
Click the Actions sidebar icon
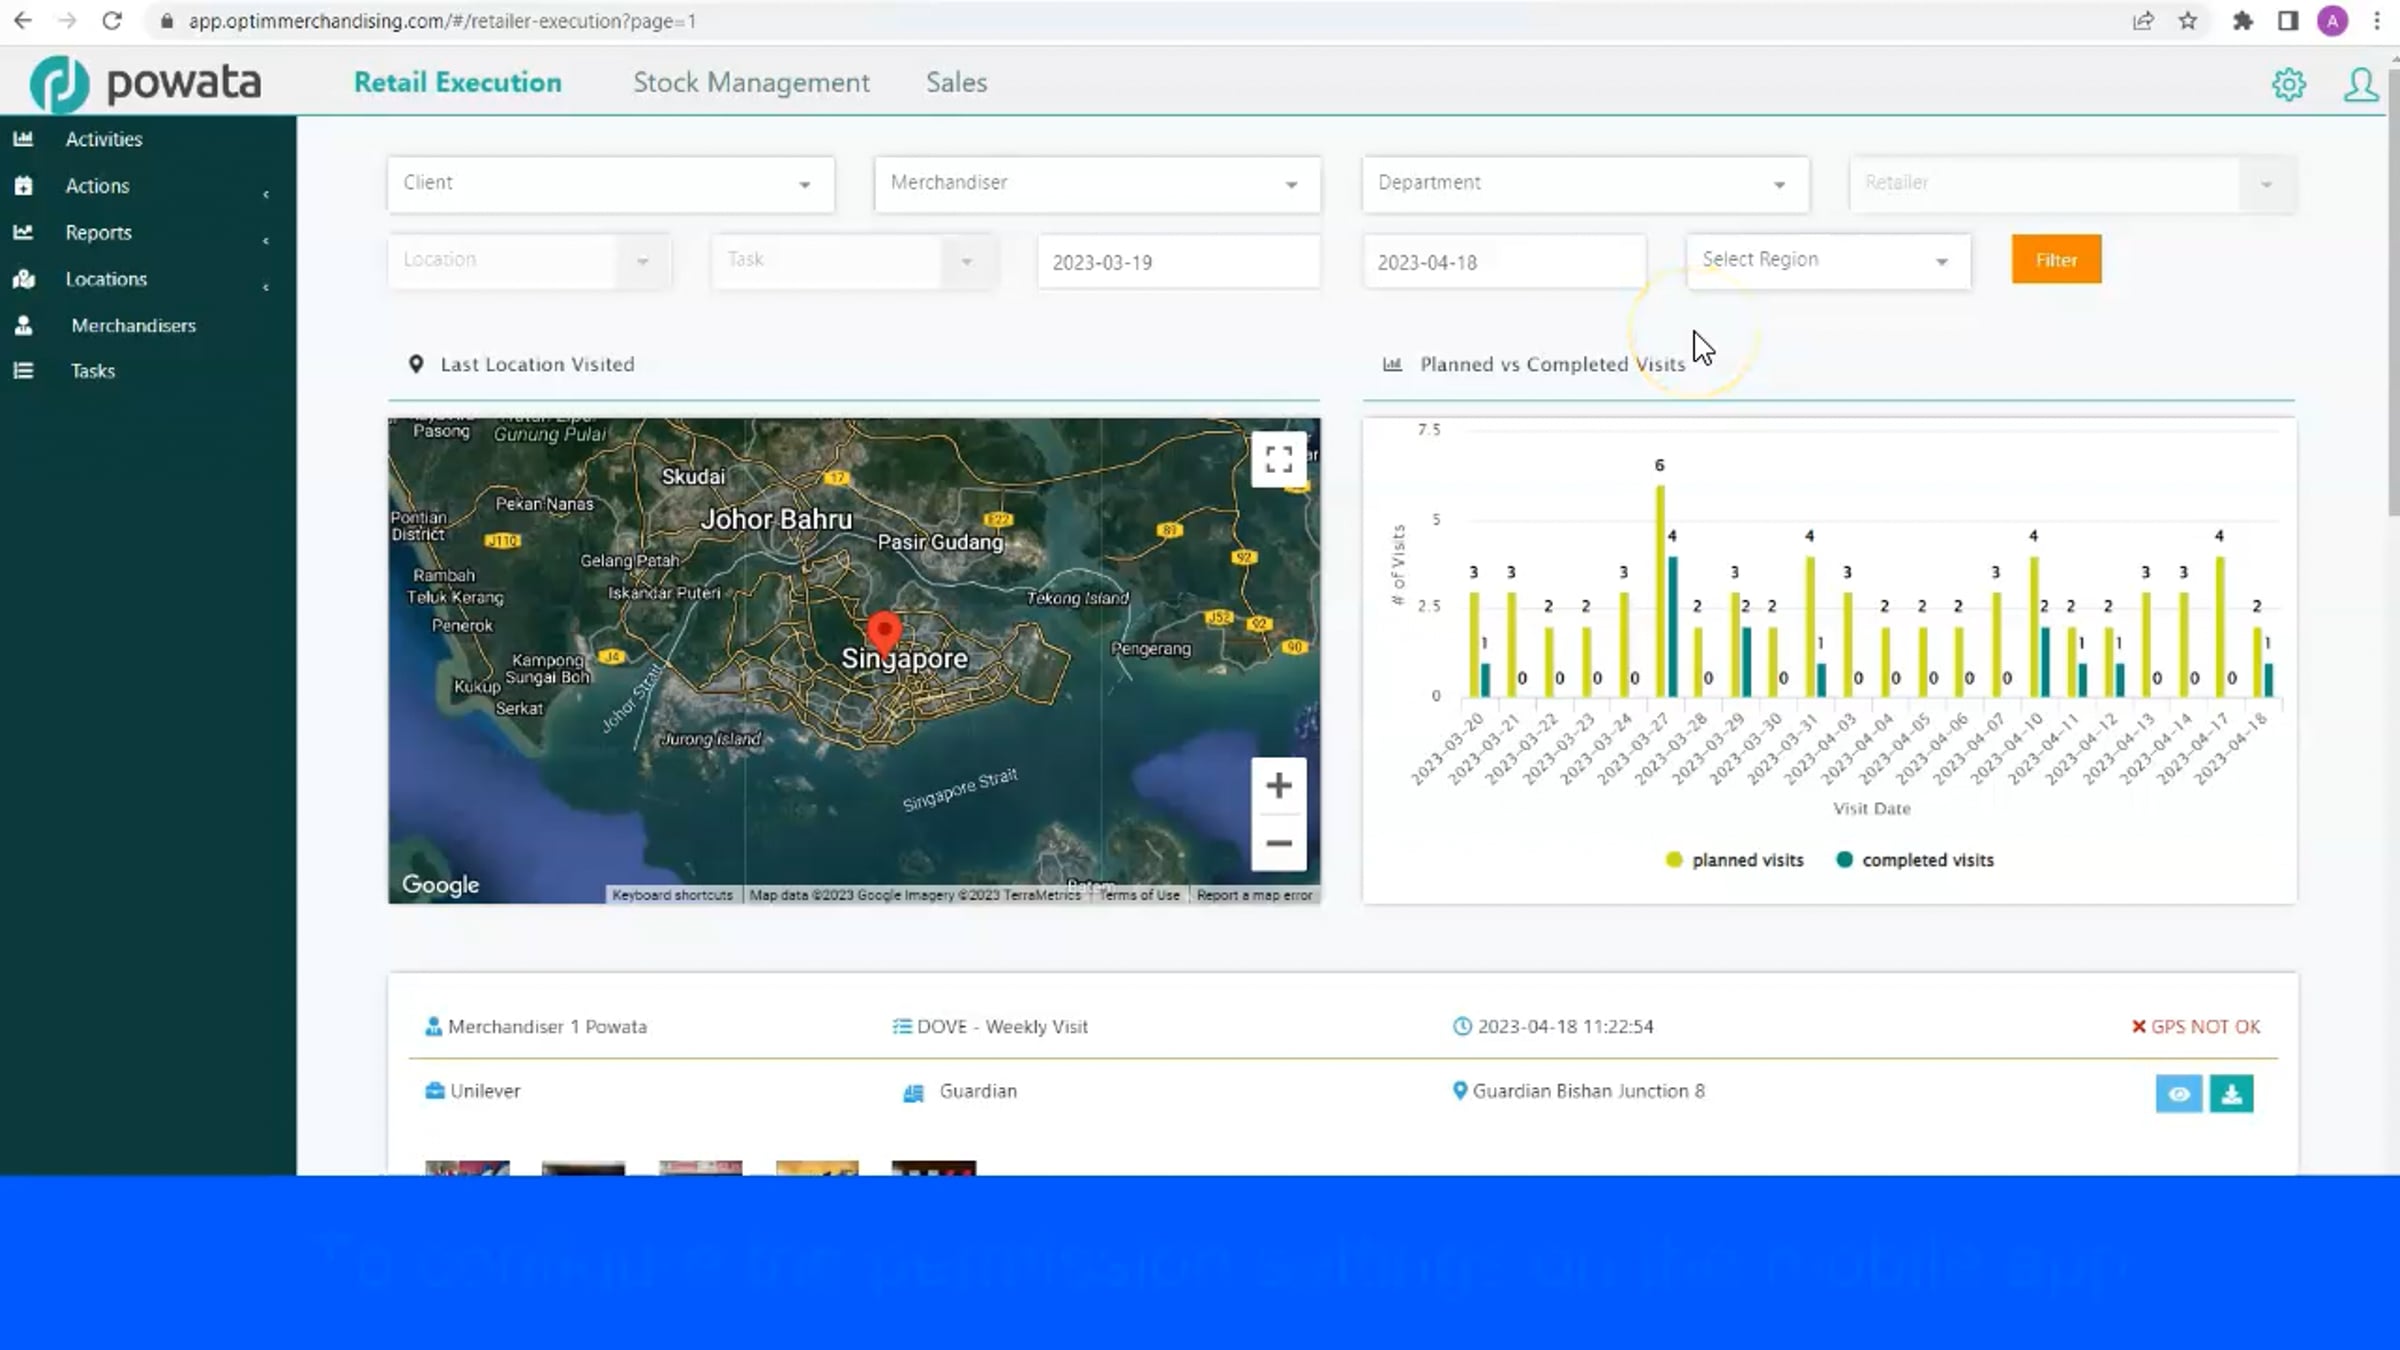23,186
